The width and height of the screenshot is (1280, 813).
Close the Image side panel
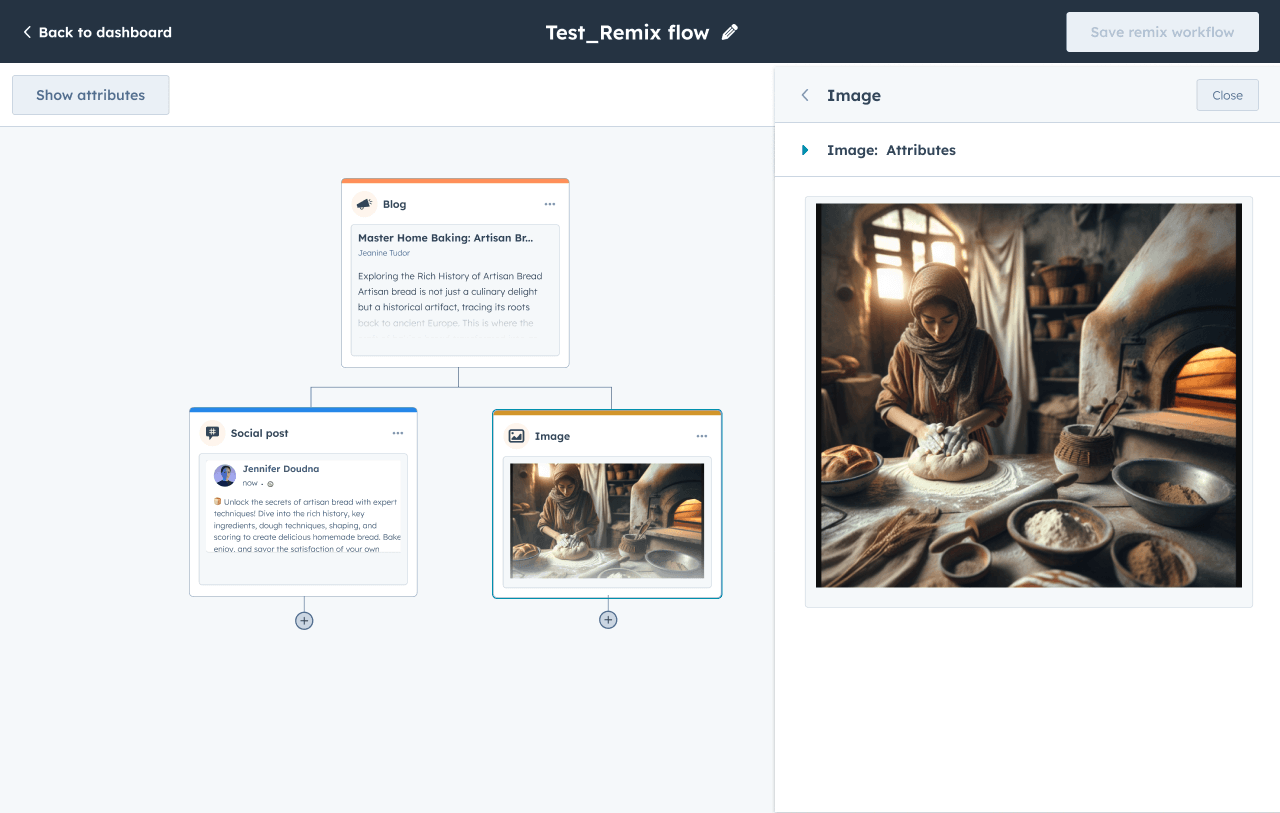tap(1227, 95)
